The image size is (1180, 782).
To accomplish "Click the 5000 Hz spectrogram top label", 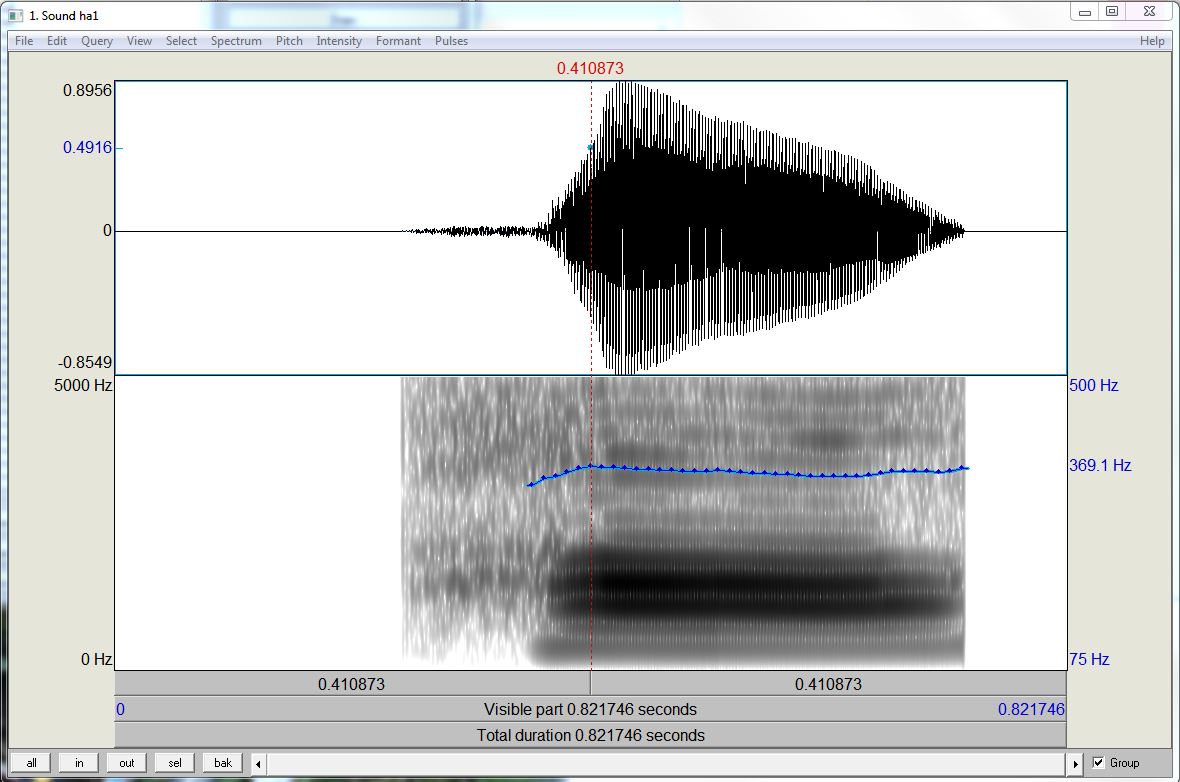I will (x=83, y=385).
